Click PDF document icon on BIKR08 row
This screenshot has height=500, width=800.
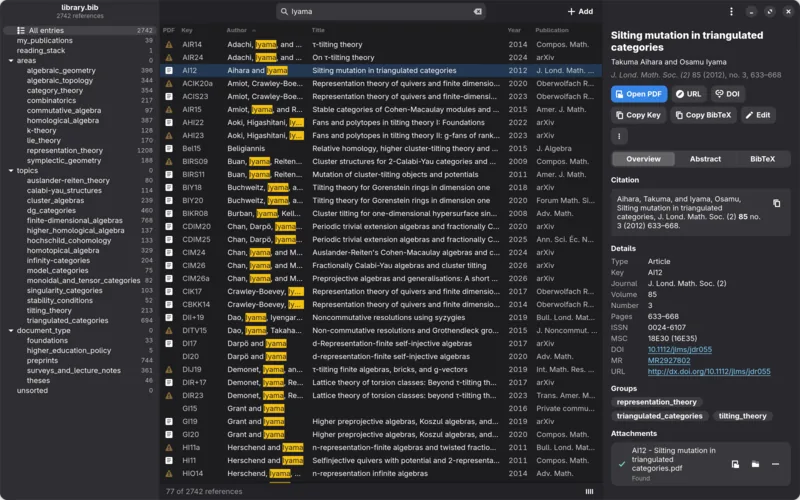pyautogui.click(x=169, y=213)
